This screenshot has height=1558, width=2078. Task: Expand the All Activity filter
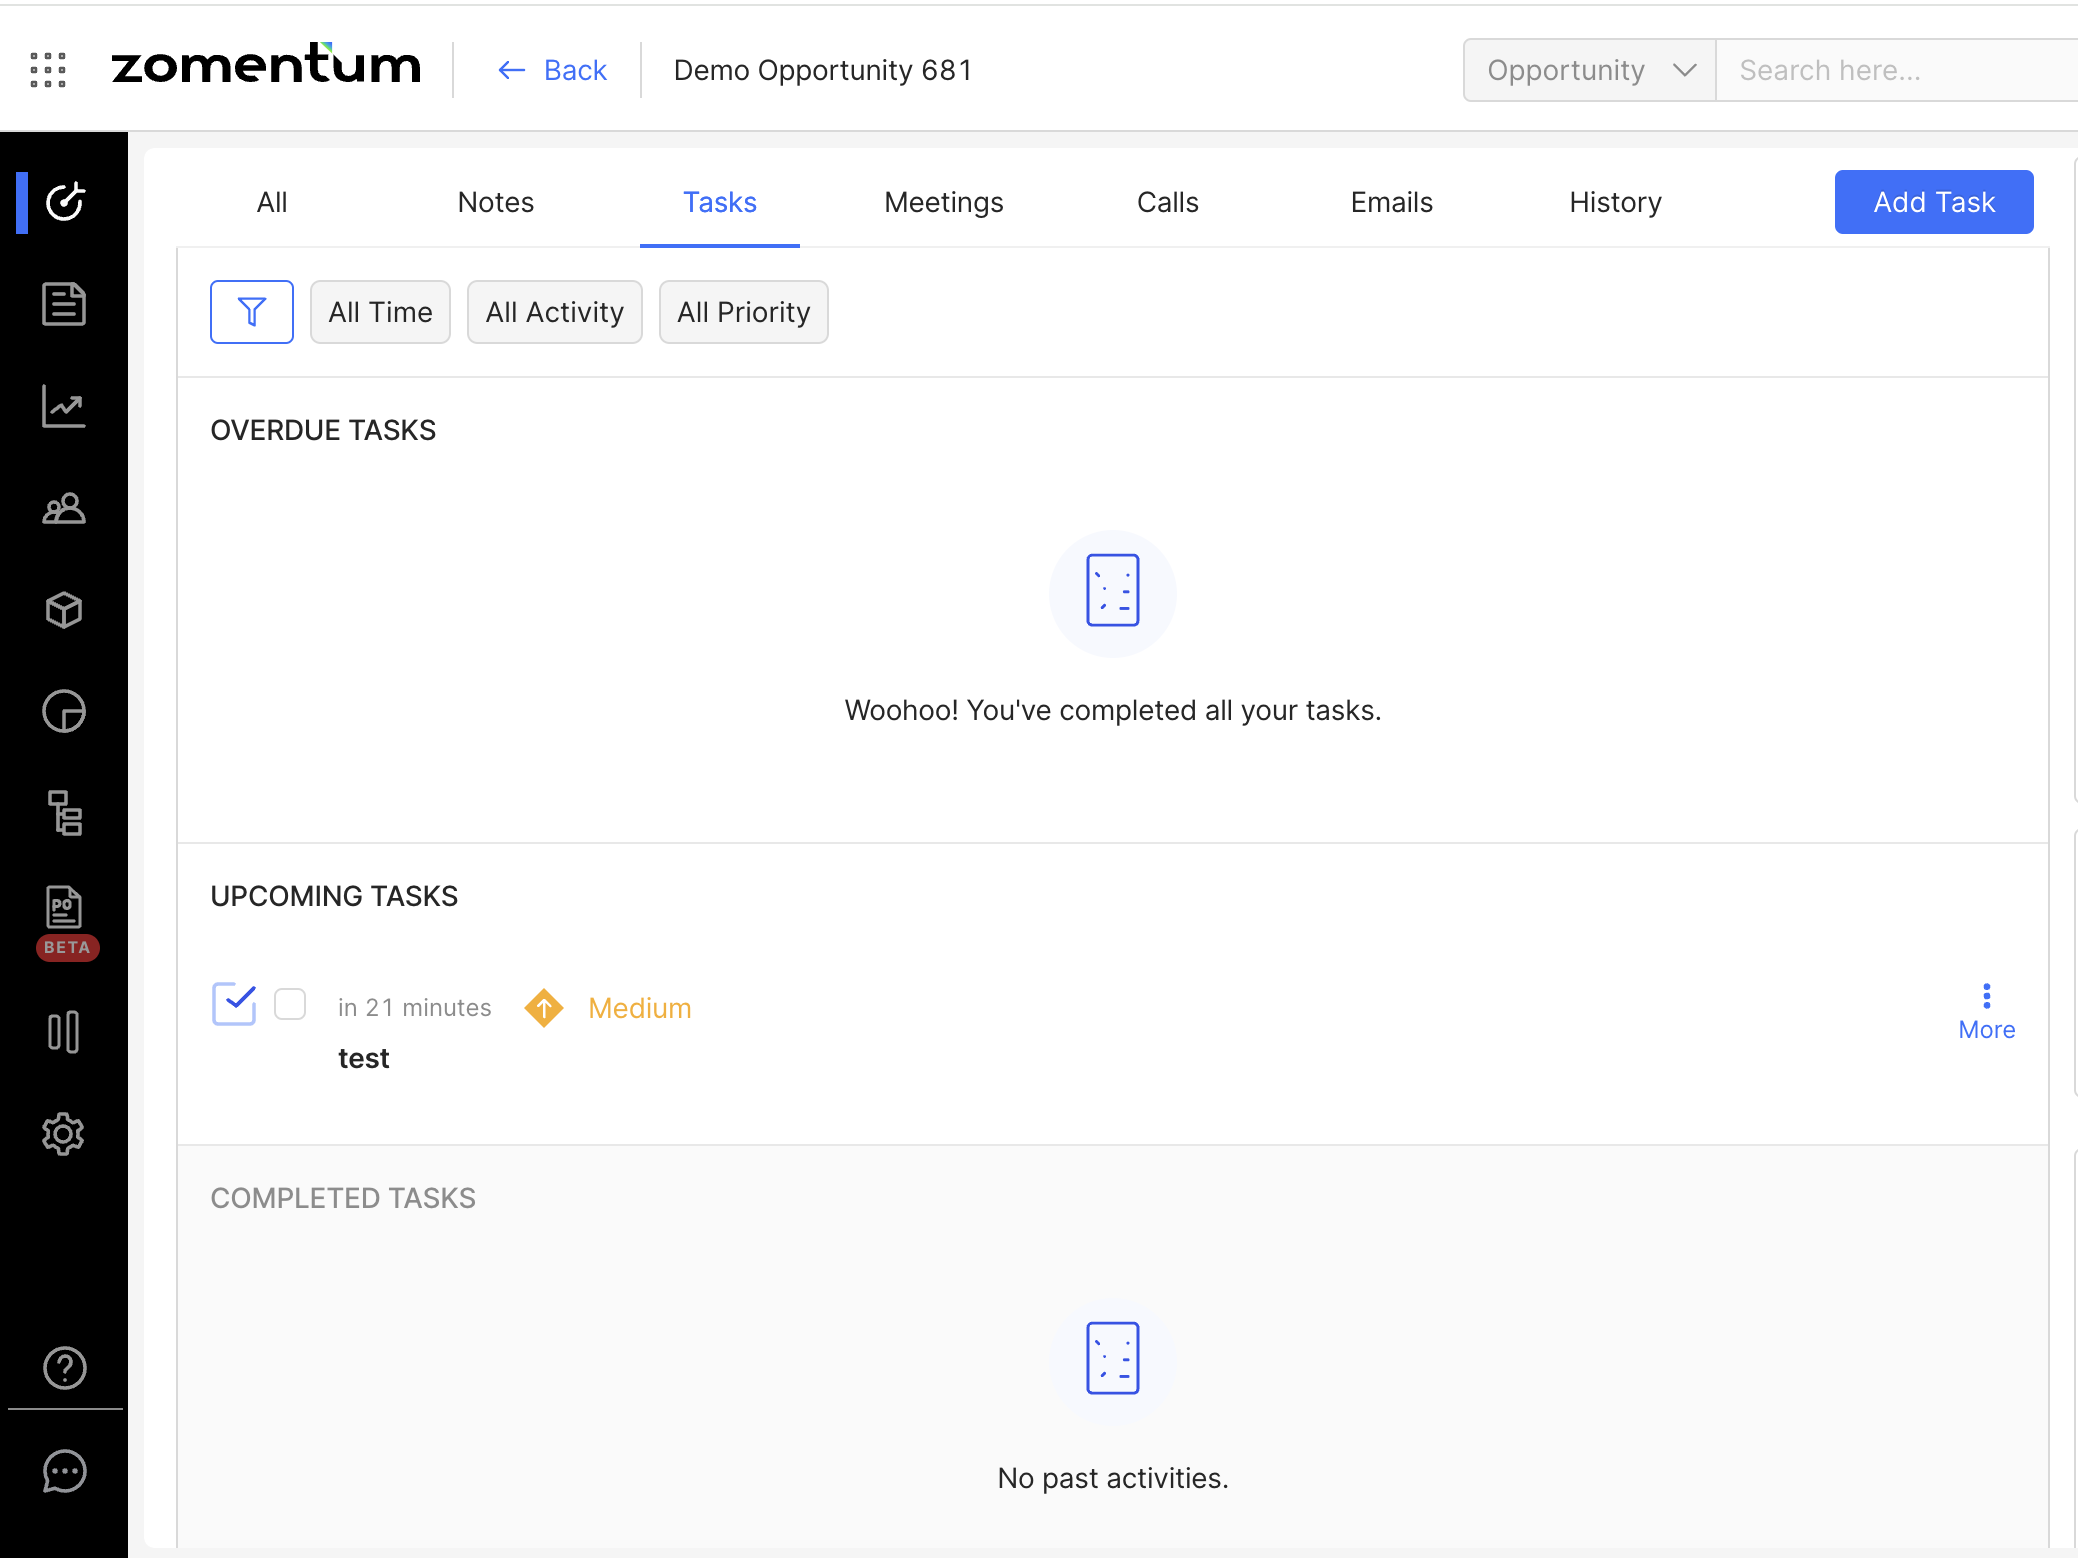click(555, 312)
